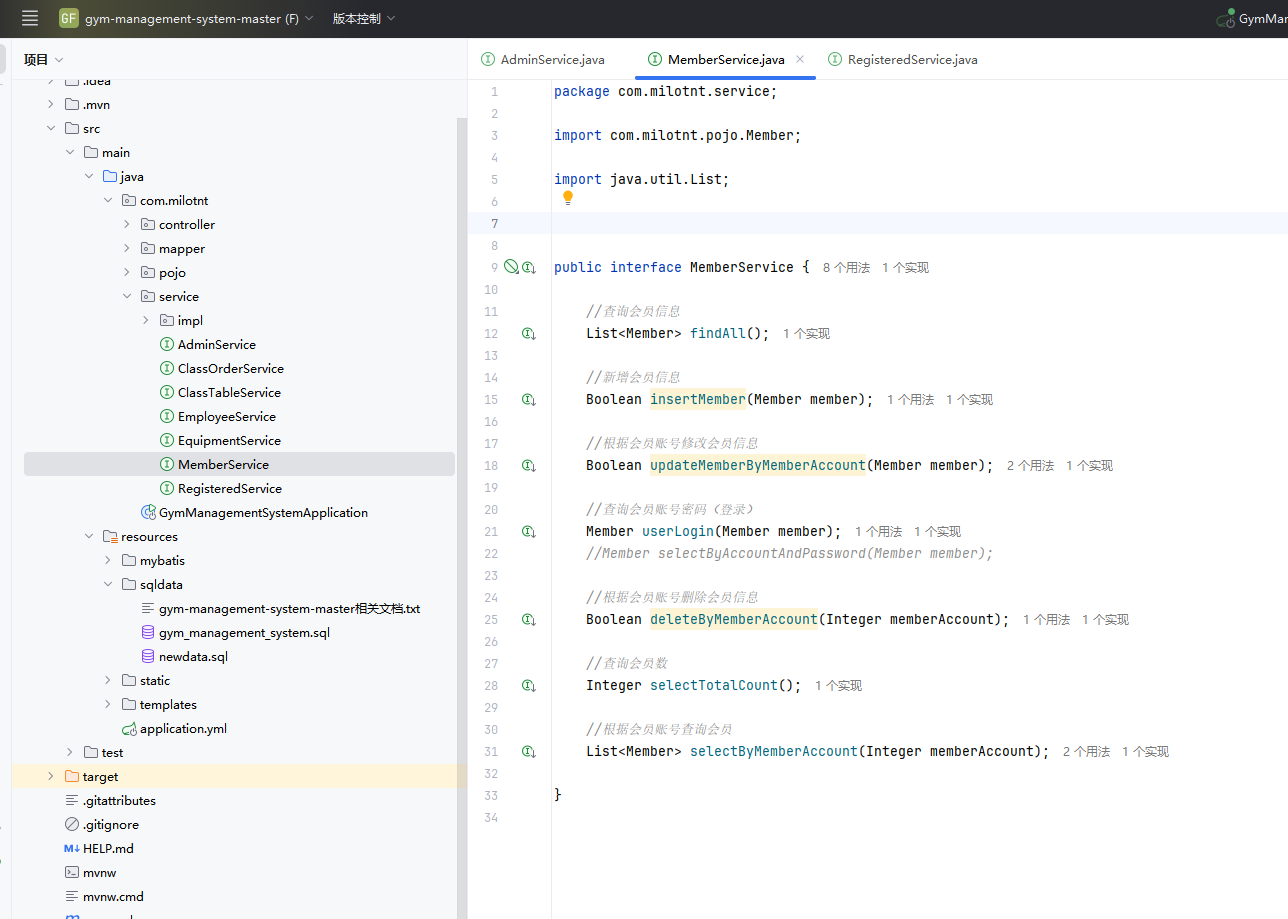
Task: Collapse the src folder
Action: coord(51,128)
